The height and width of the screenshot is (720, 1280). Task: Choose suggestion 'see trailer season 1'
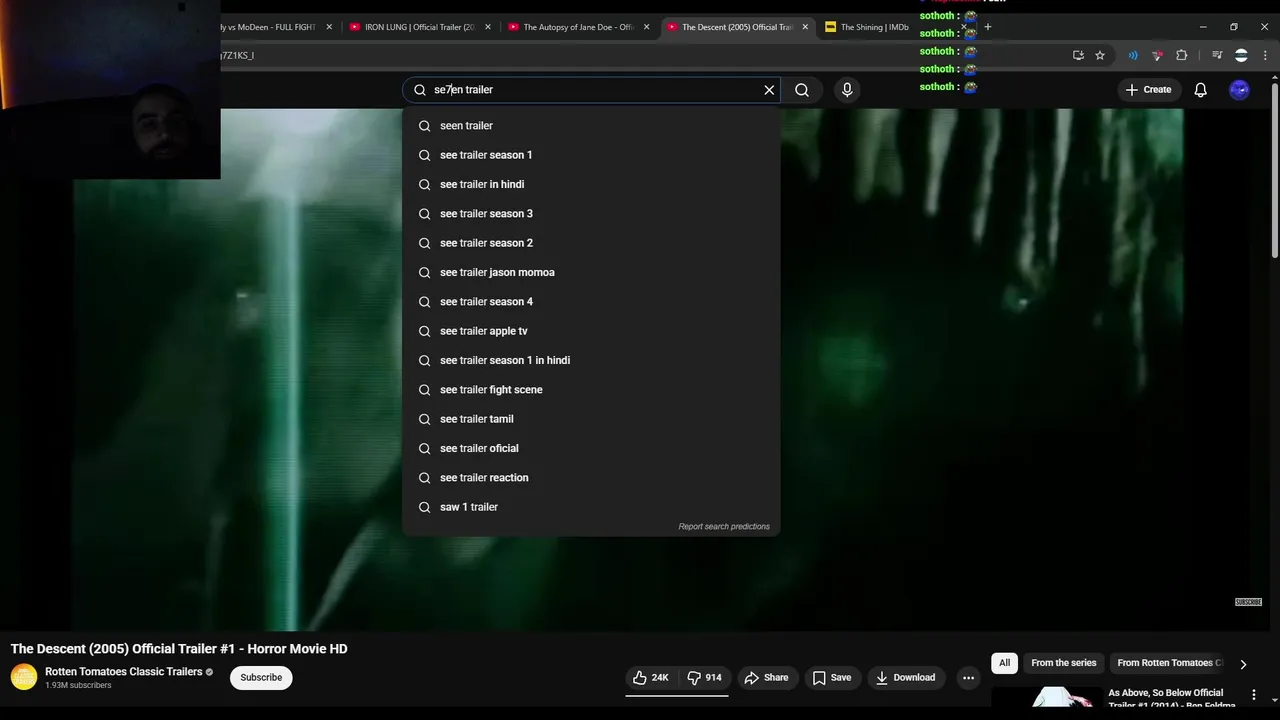point(591,155)
